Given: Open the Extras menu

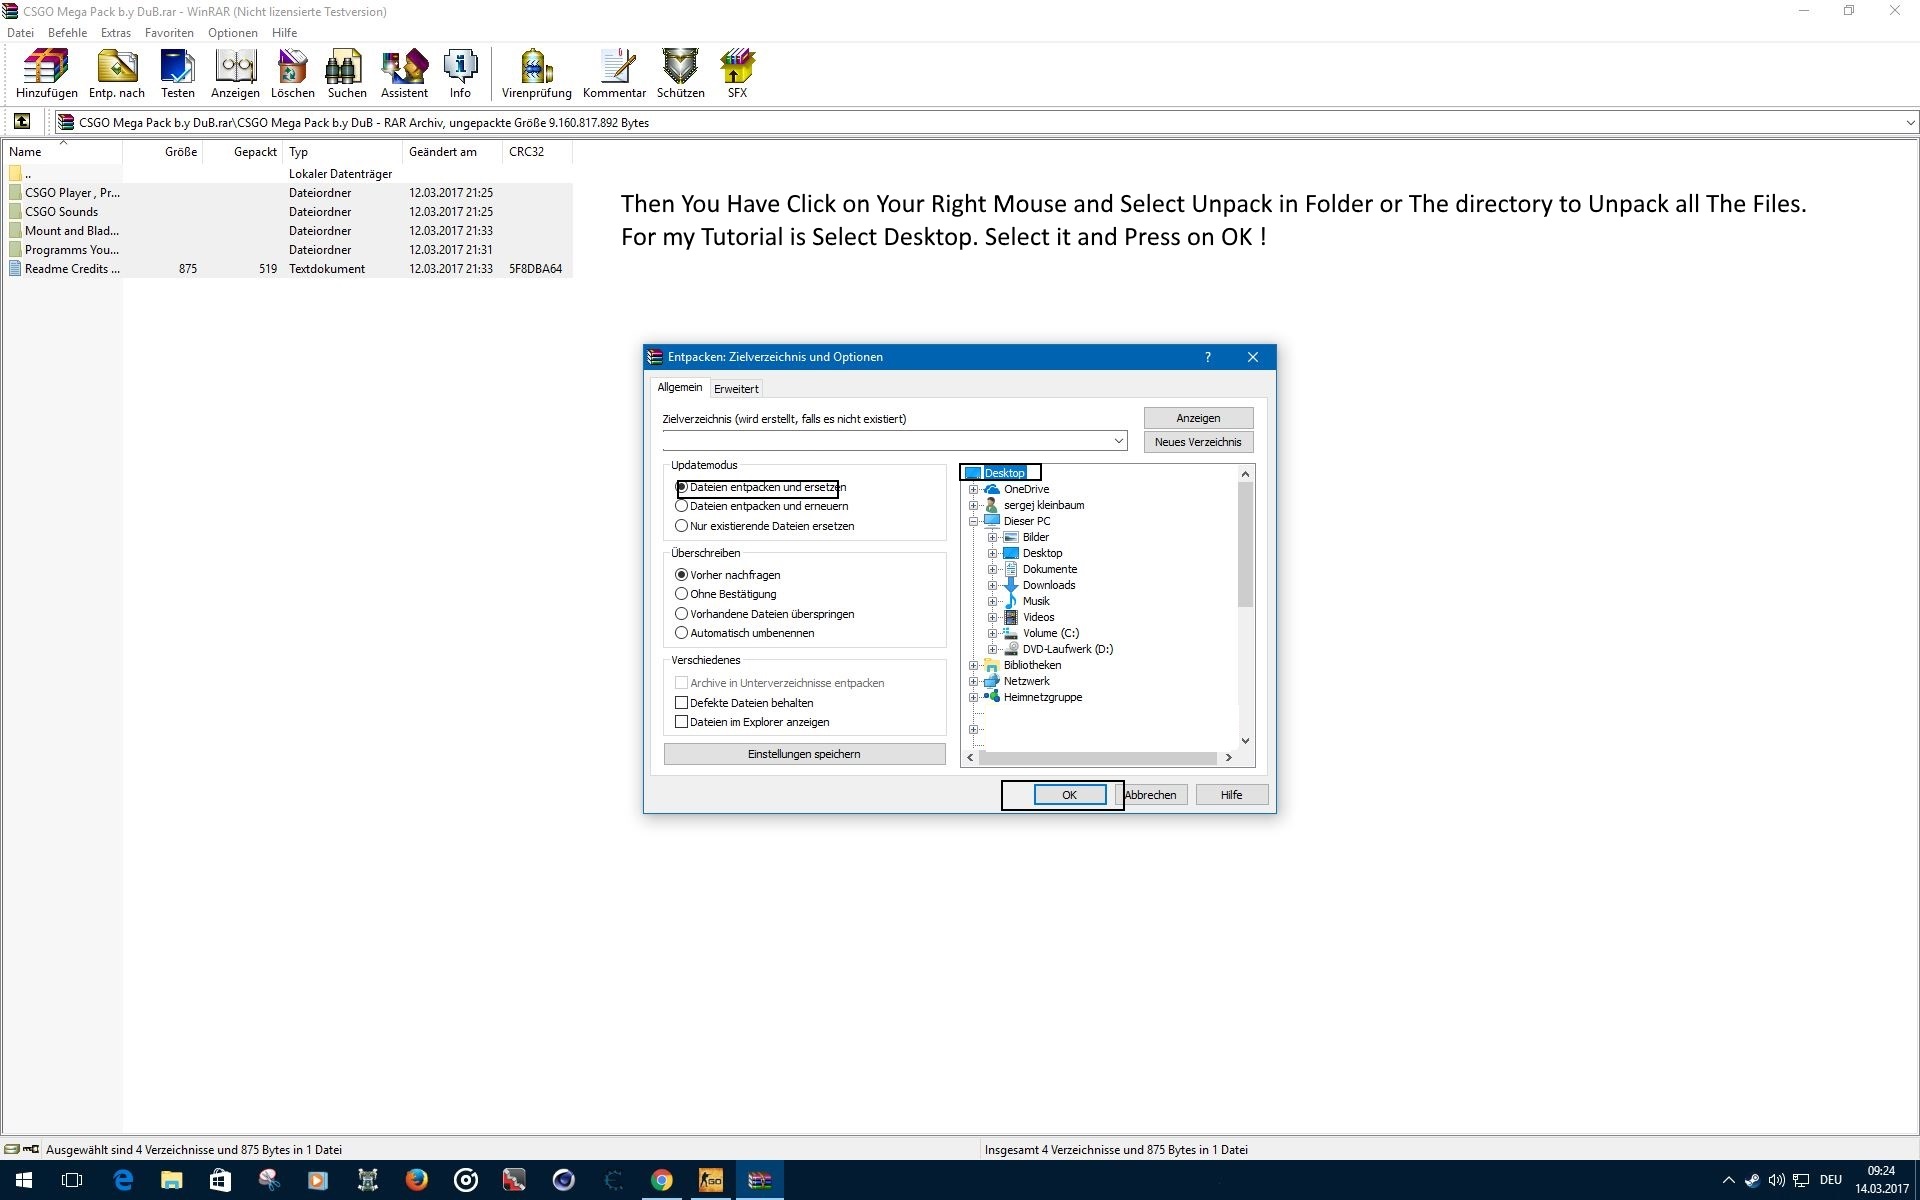Looking at the screenshot, I should point(116,33).
